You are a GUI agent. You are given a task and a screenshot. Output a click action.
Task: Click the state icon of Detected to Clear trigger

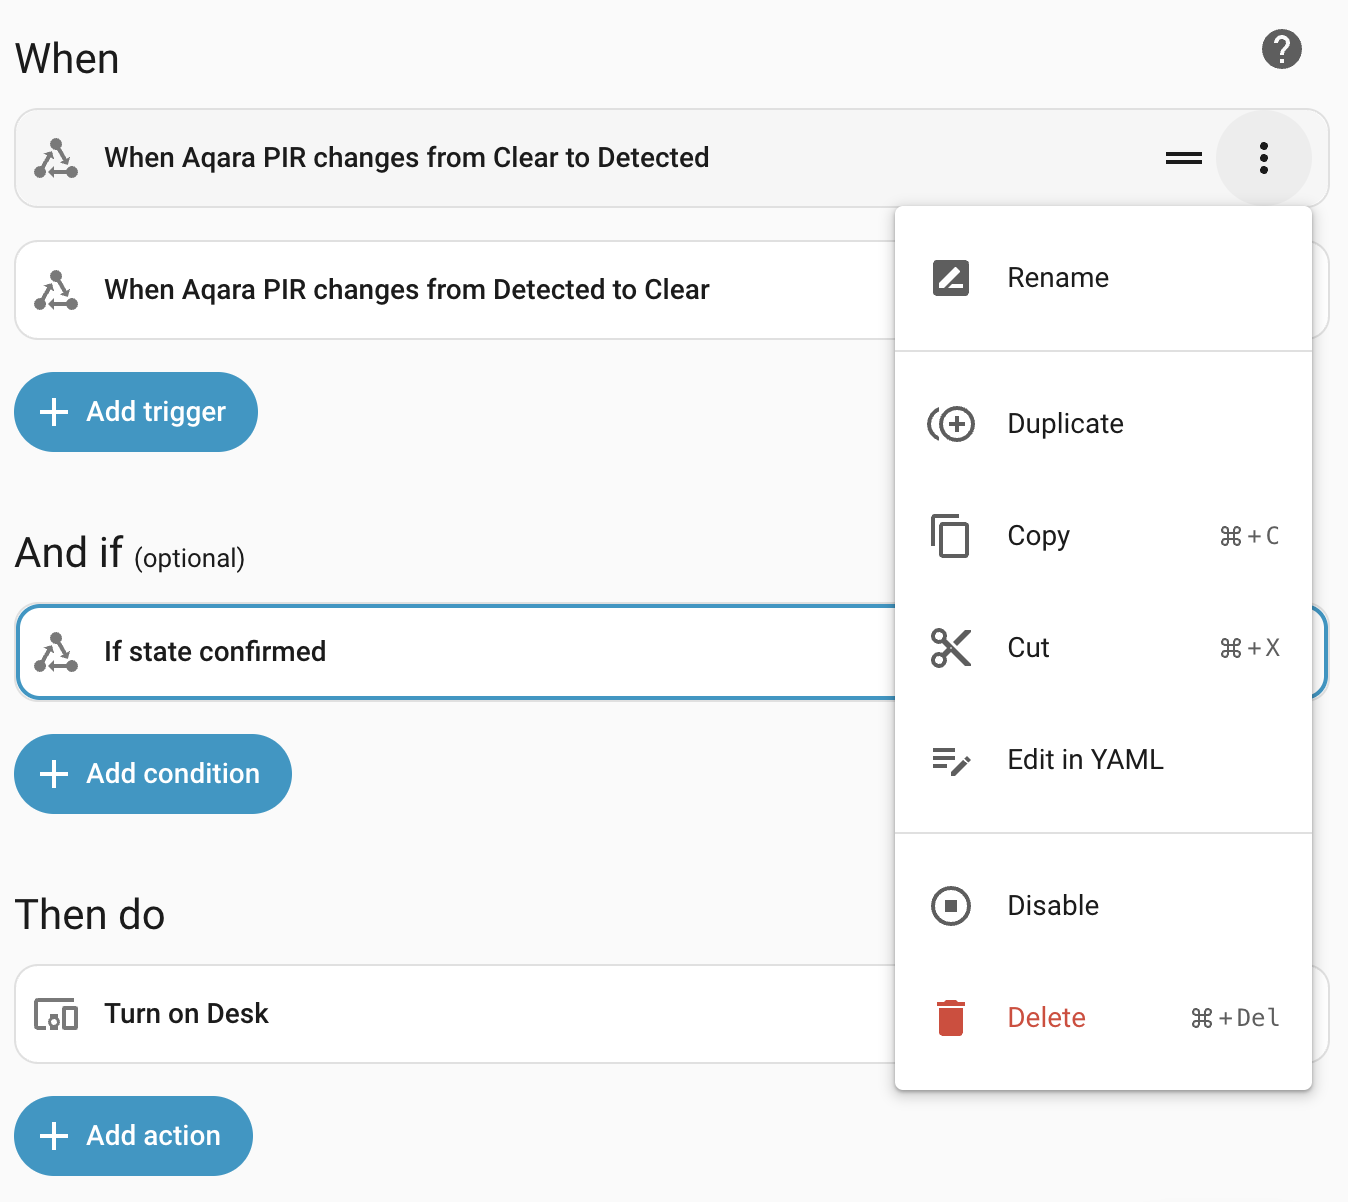[x=56, y=290]
